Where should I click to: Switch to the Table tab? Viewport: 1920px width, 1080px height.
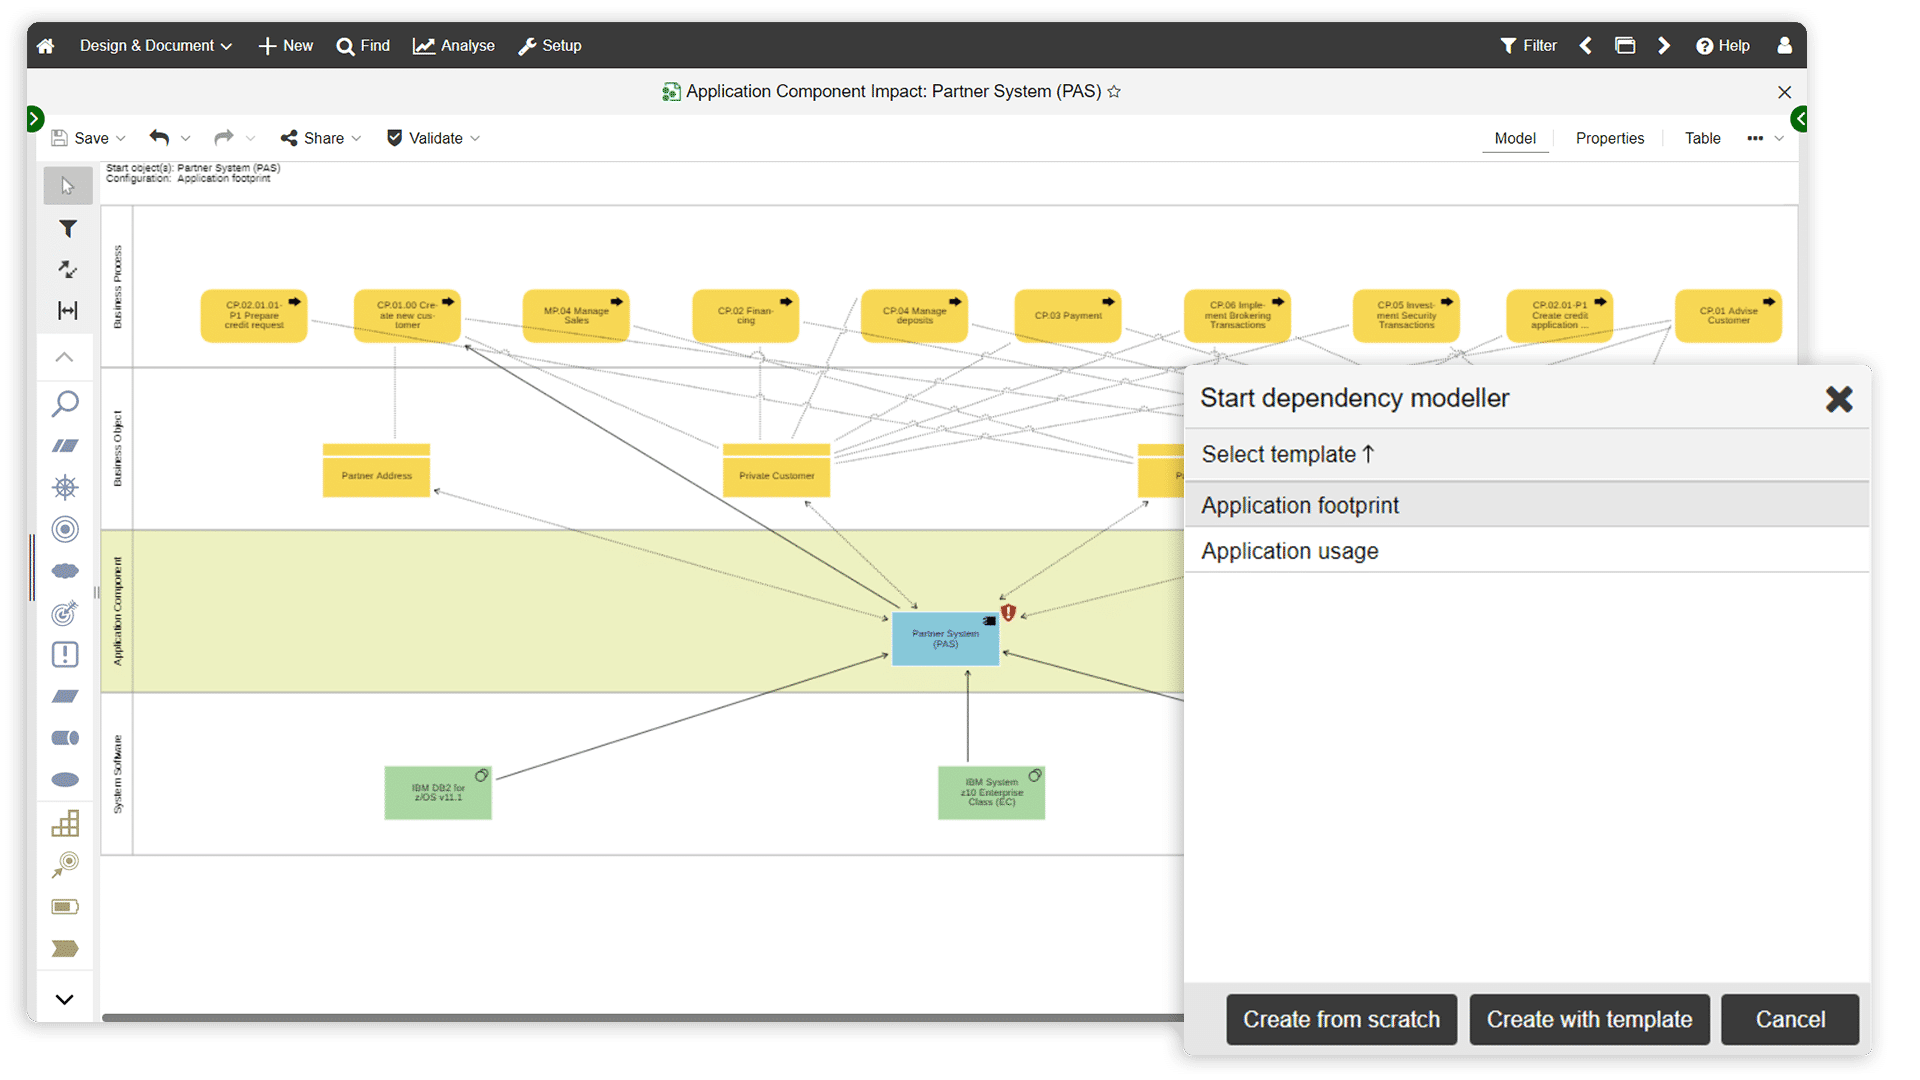[x=1702, y=139]
